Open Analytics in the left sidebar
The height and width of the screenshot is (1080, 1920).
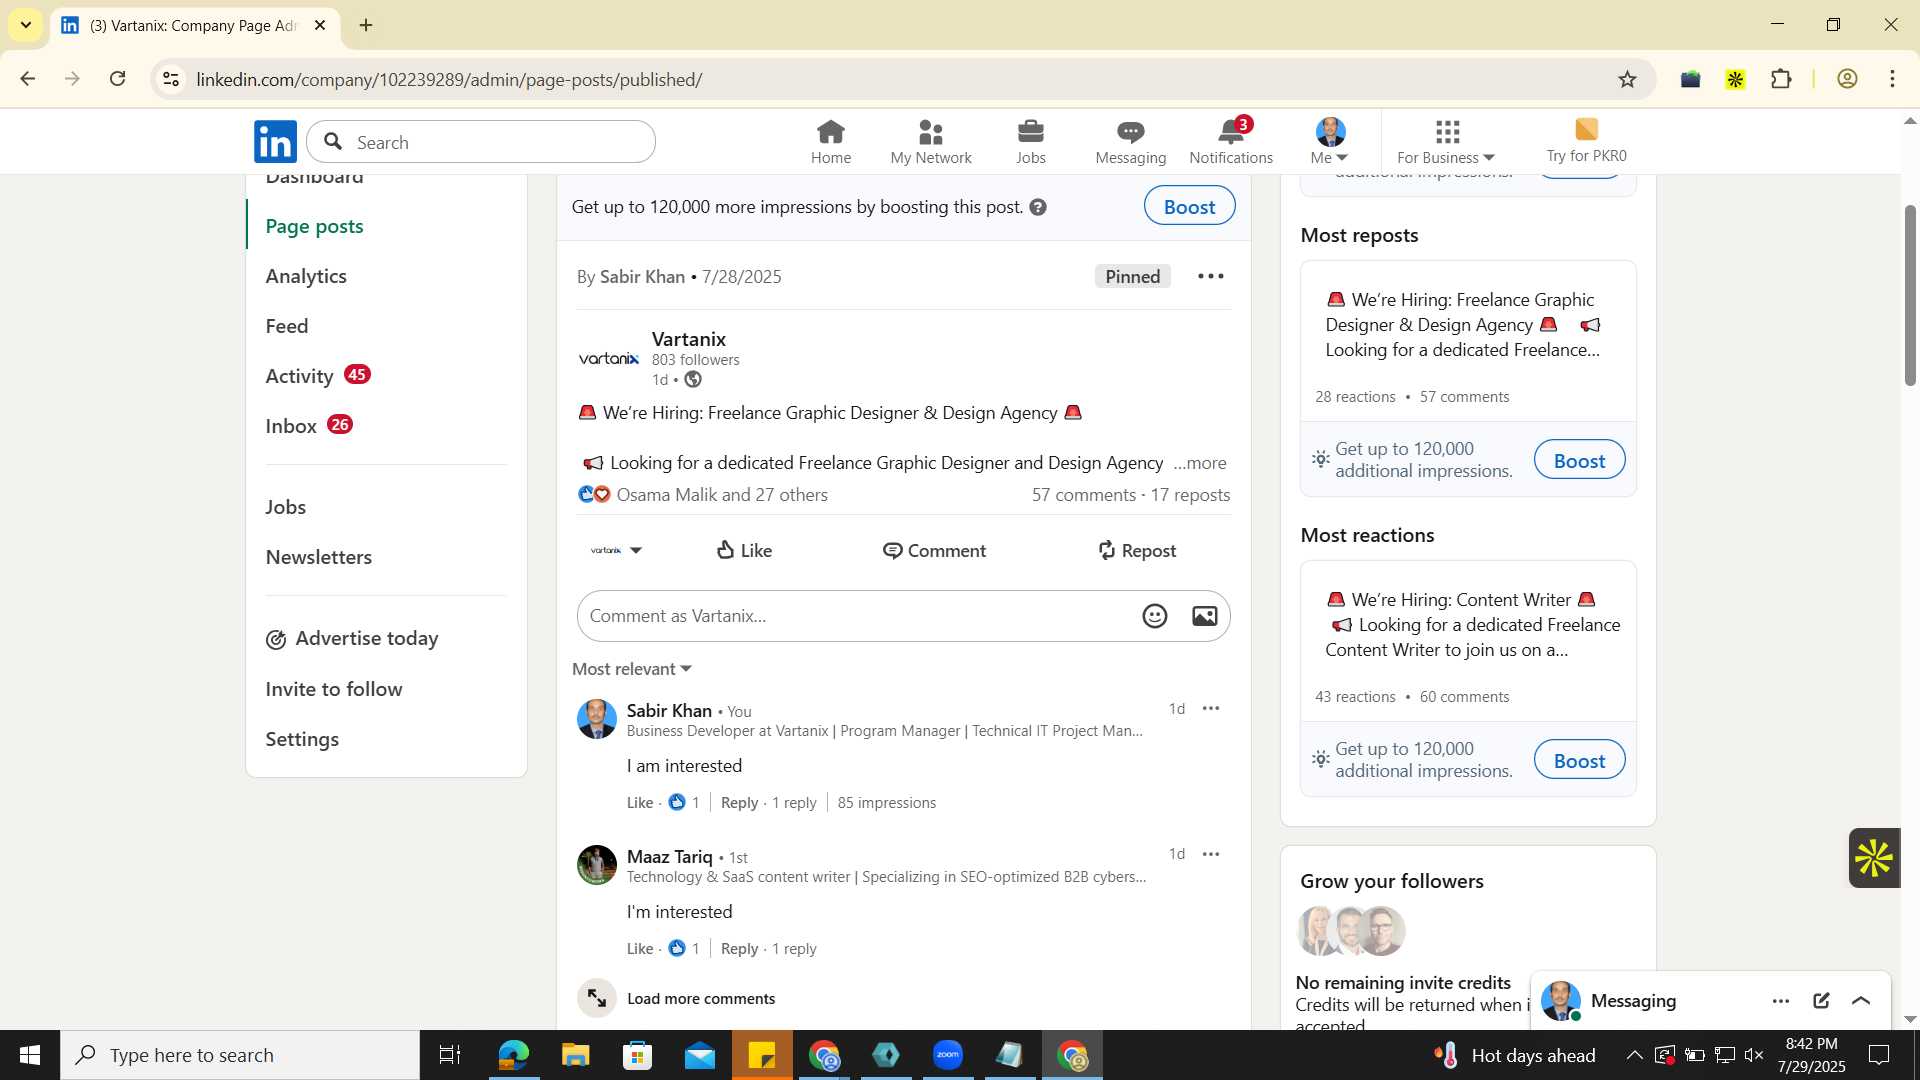[306, 276]
